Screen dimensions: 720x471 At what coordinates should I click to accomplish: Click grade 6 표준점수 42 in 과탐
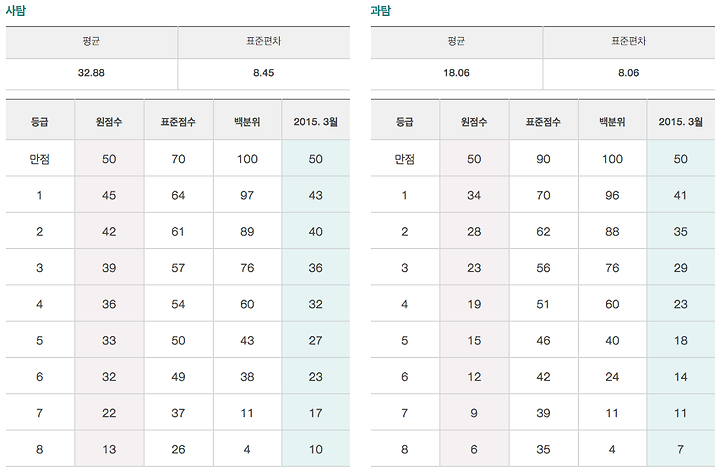(543, 377)
